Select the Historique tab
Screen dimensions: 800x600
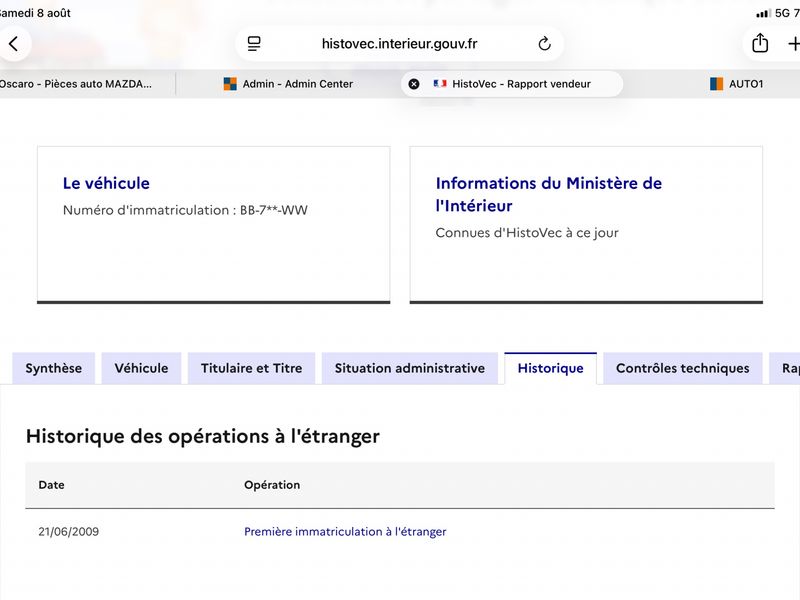click(551, 368)
